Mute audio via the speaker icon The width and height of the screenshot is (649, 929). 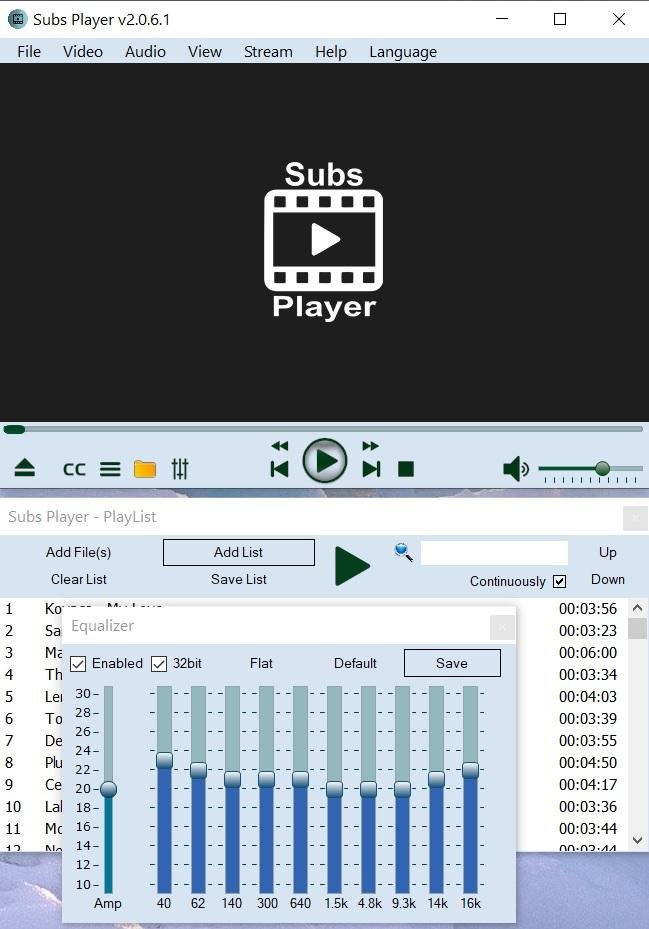516,469
